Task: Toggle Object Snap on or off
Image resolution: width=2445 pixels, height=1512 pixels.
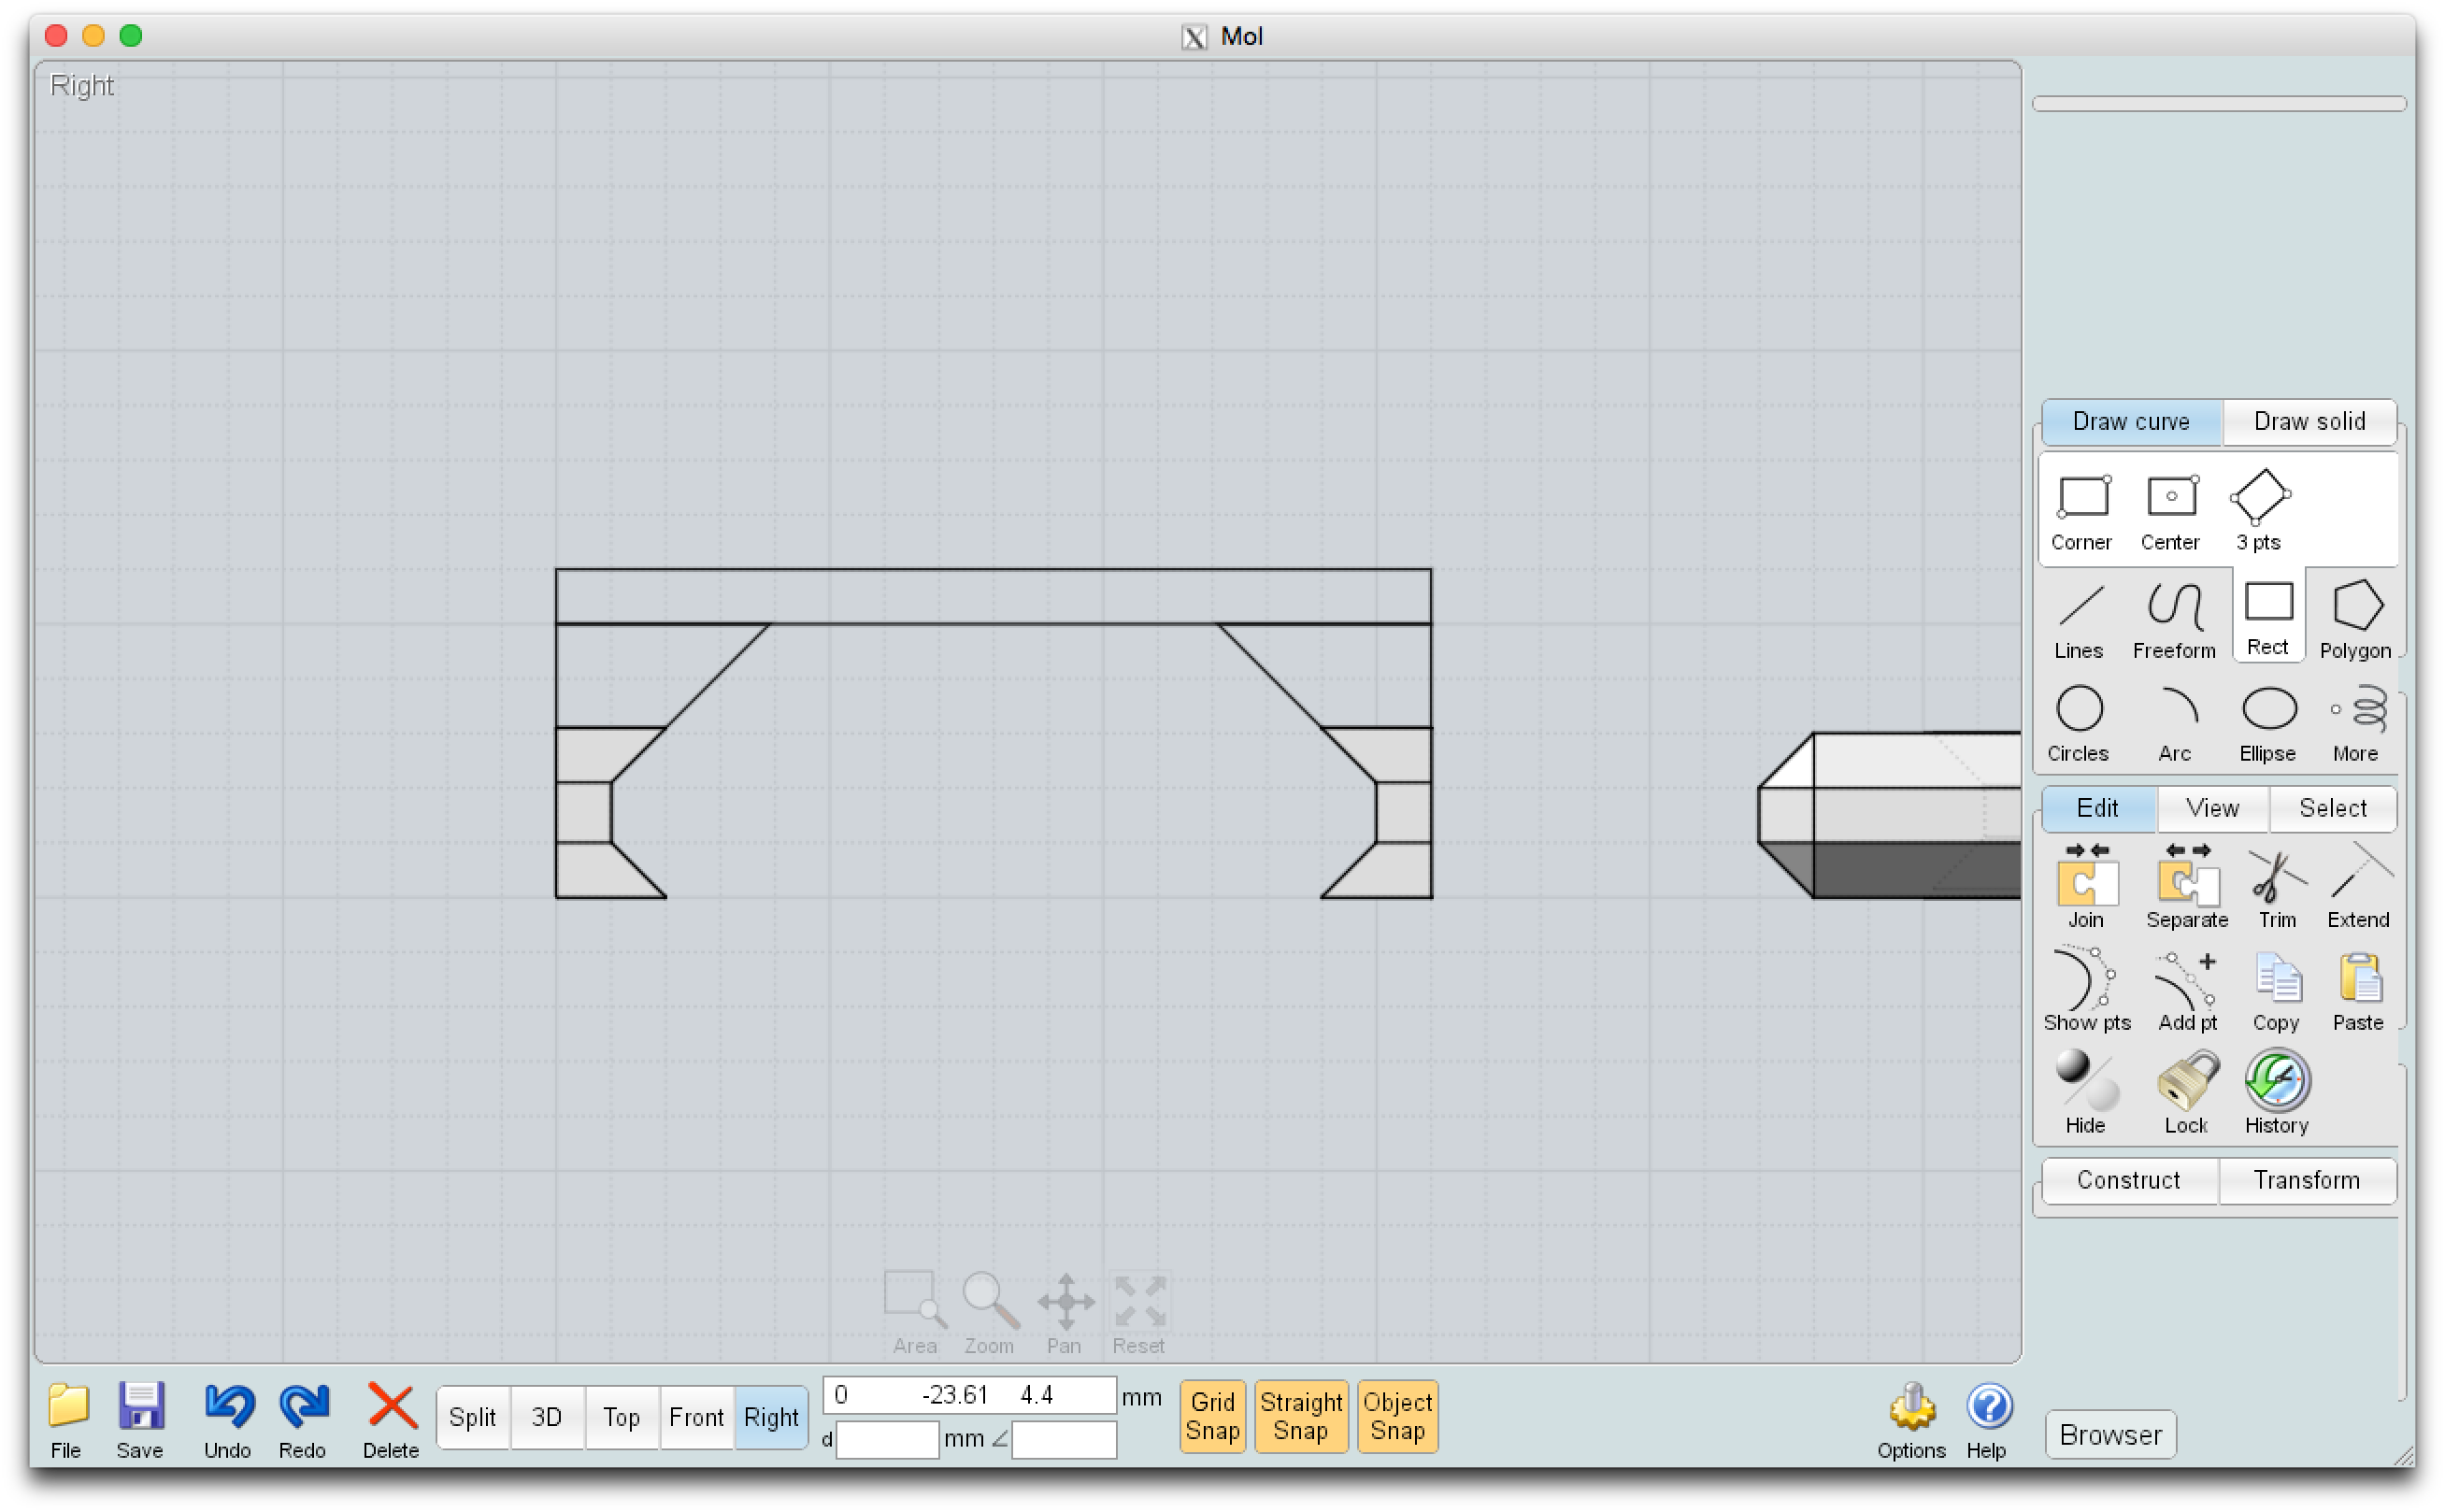Action: click(x=1397, y=1416)
